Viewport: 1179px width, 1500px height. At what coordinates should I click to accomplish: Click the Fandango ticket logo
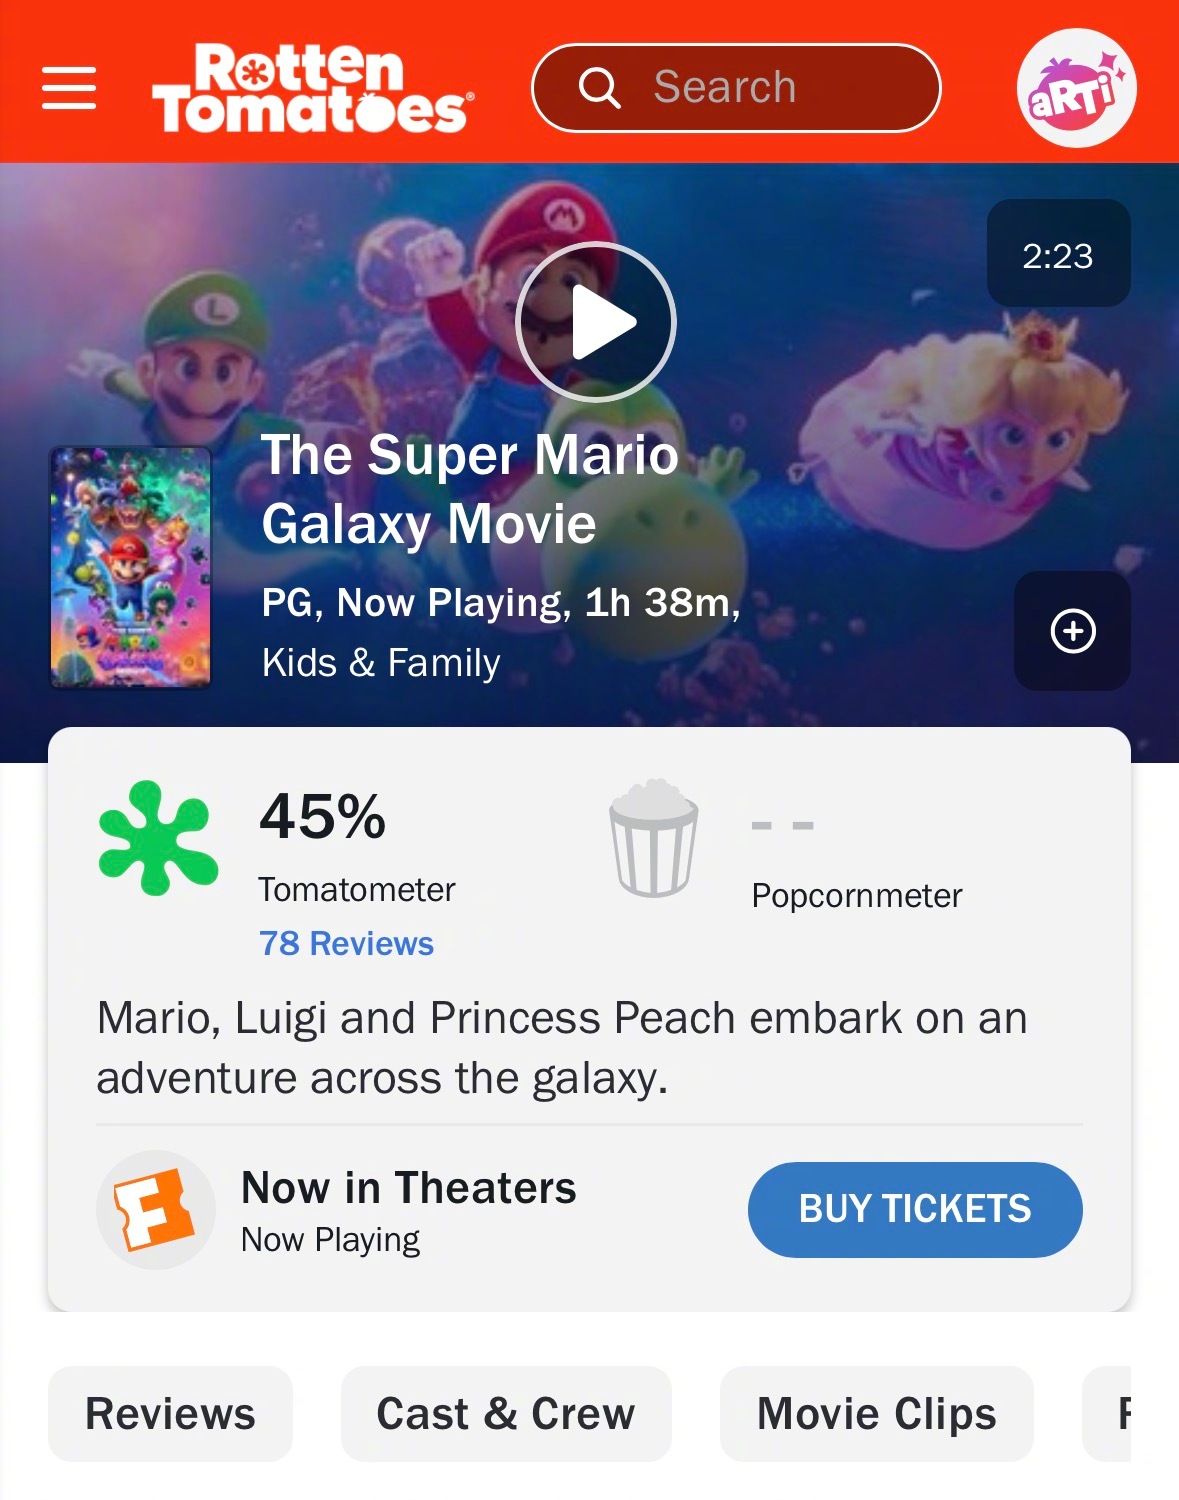[155, 1210]
